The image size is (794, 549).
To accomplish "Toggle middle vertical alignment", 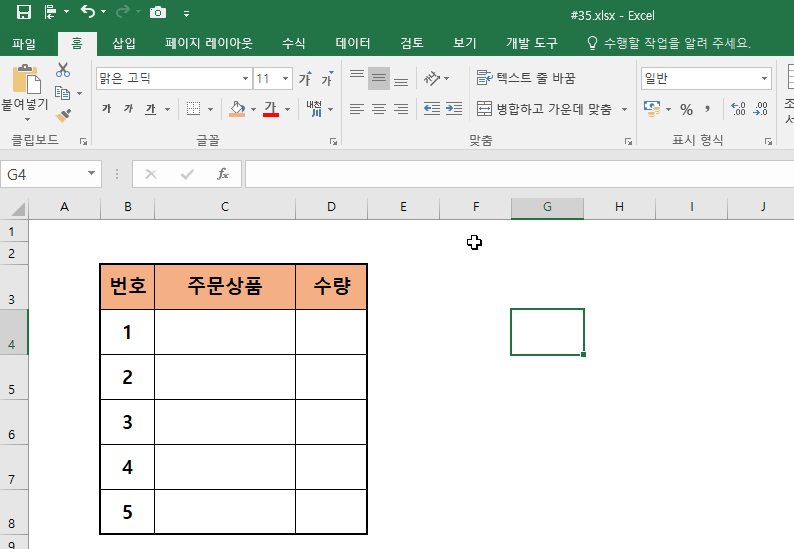I will (379, 79).
